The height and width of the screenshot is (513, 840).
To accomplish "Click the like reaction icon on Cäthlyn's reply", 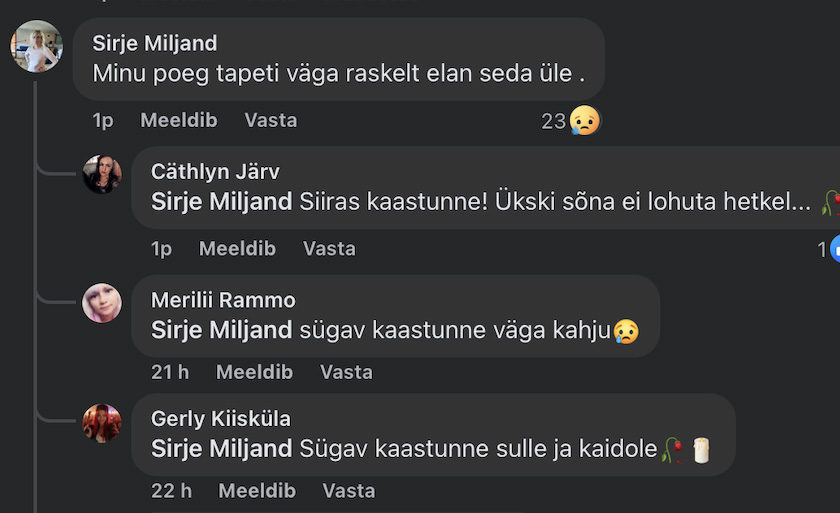I will (835, 249).
